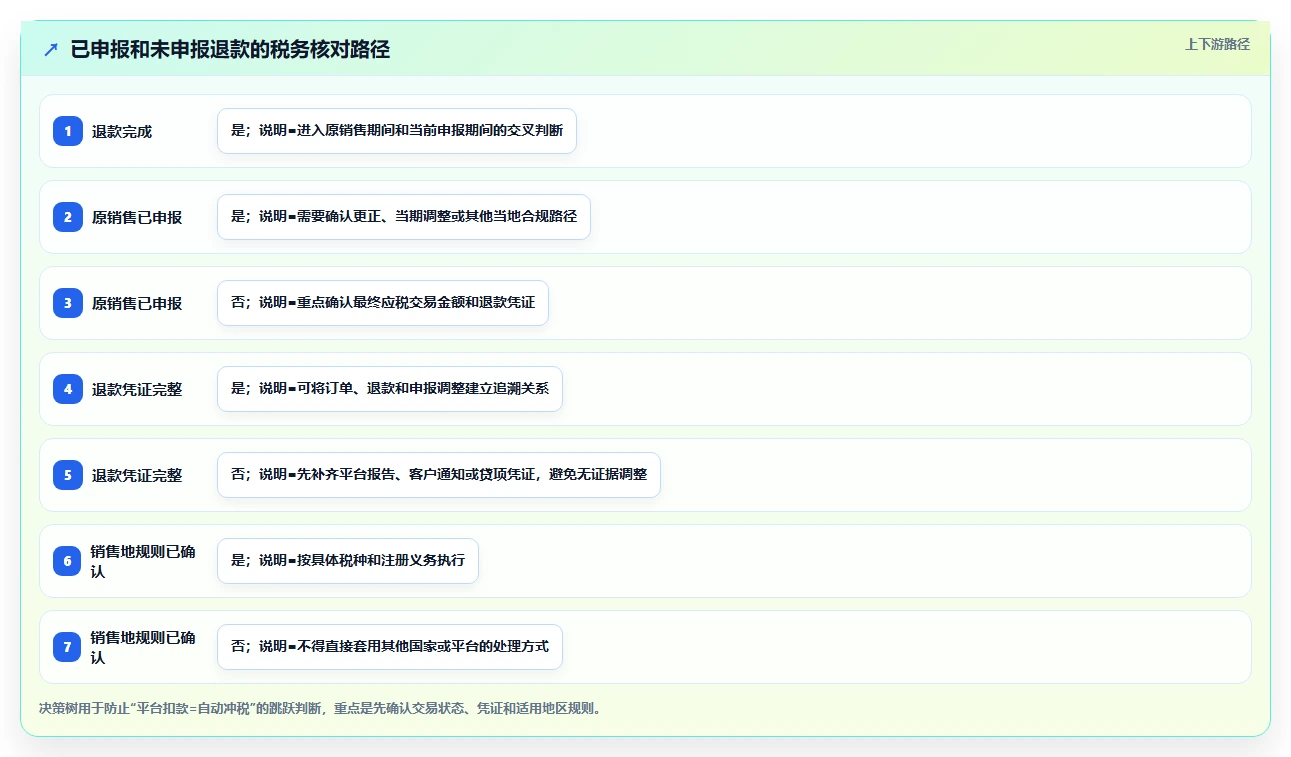
Task: Click step badge number 4
Action: tap(68, 389)
